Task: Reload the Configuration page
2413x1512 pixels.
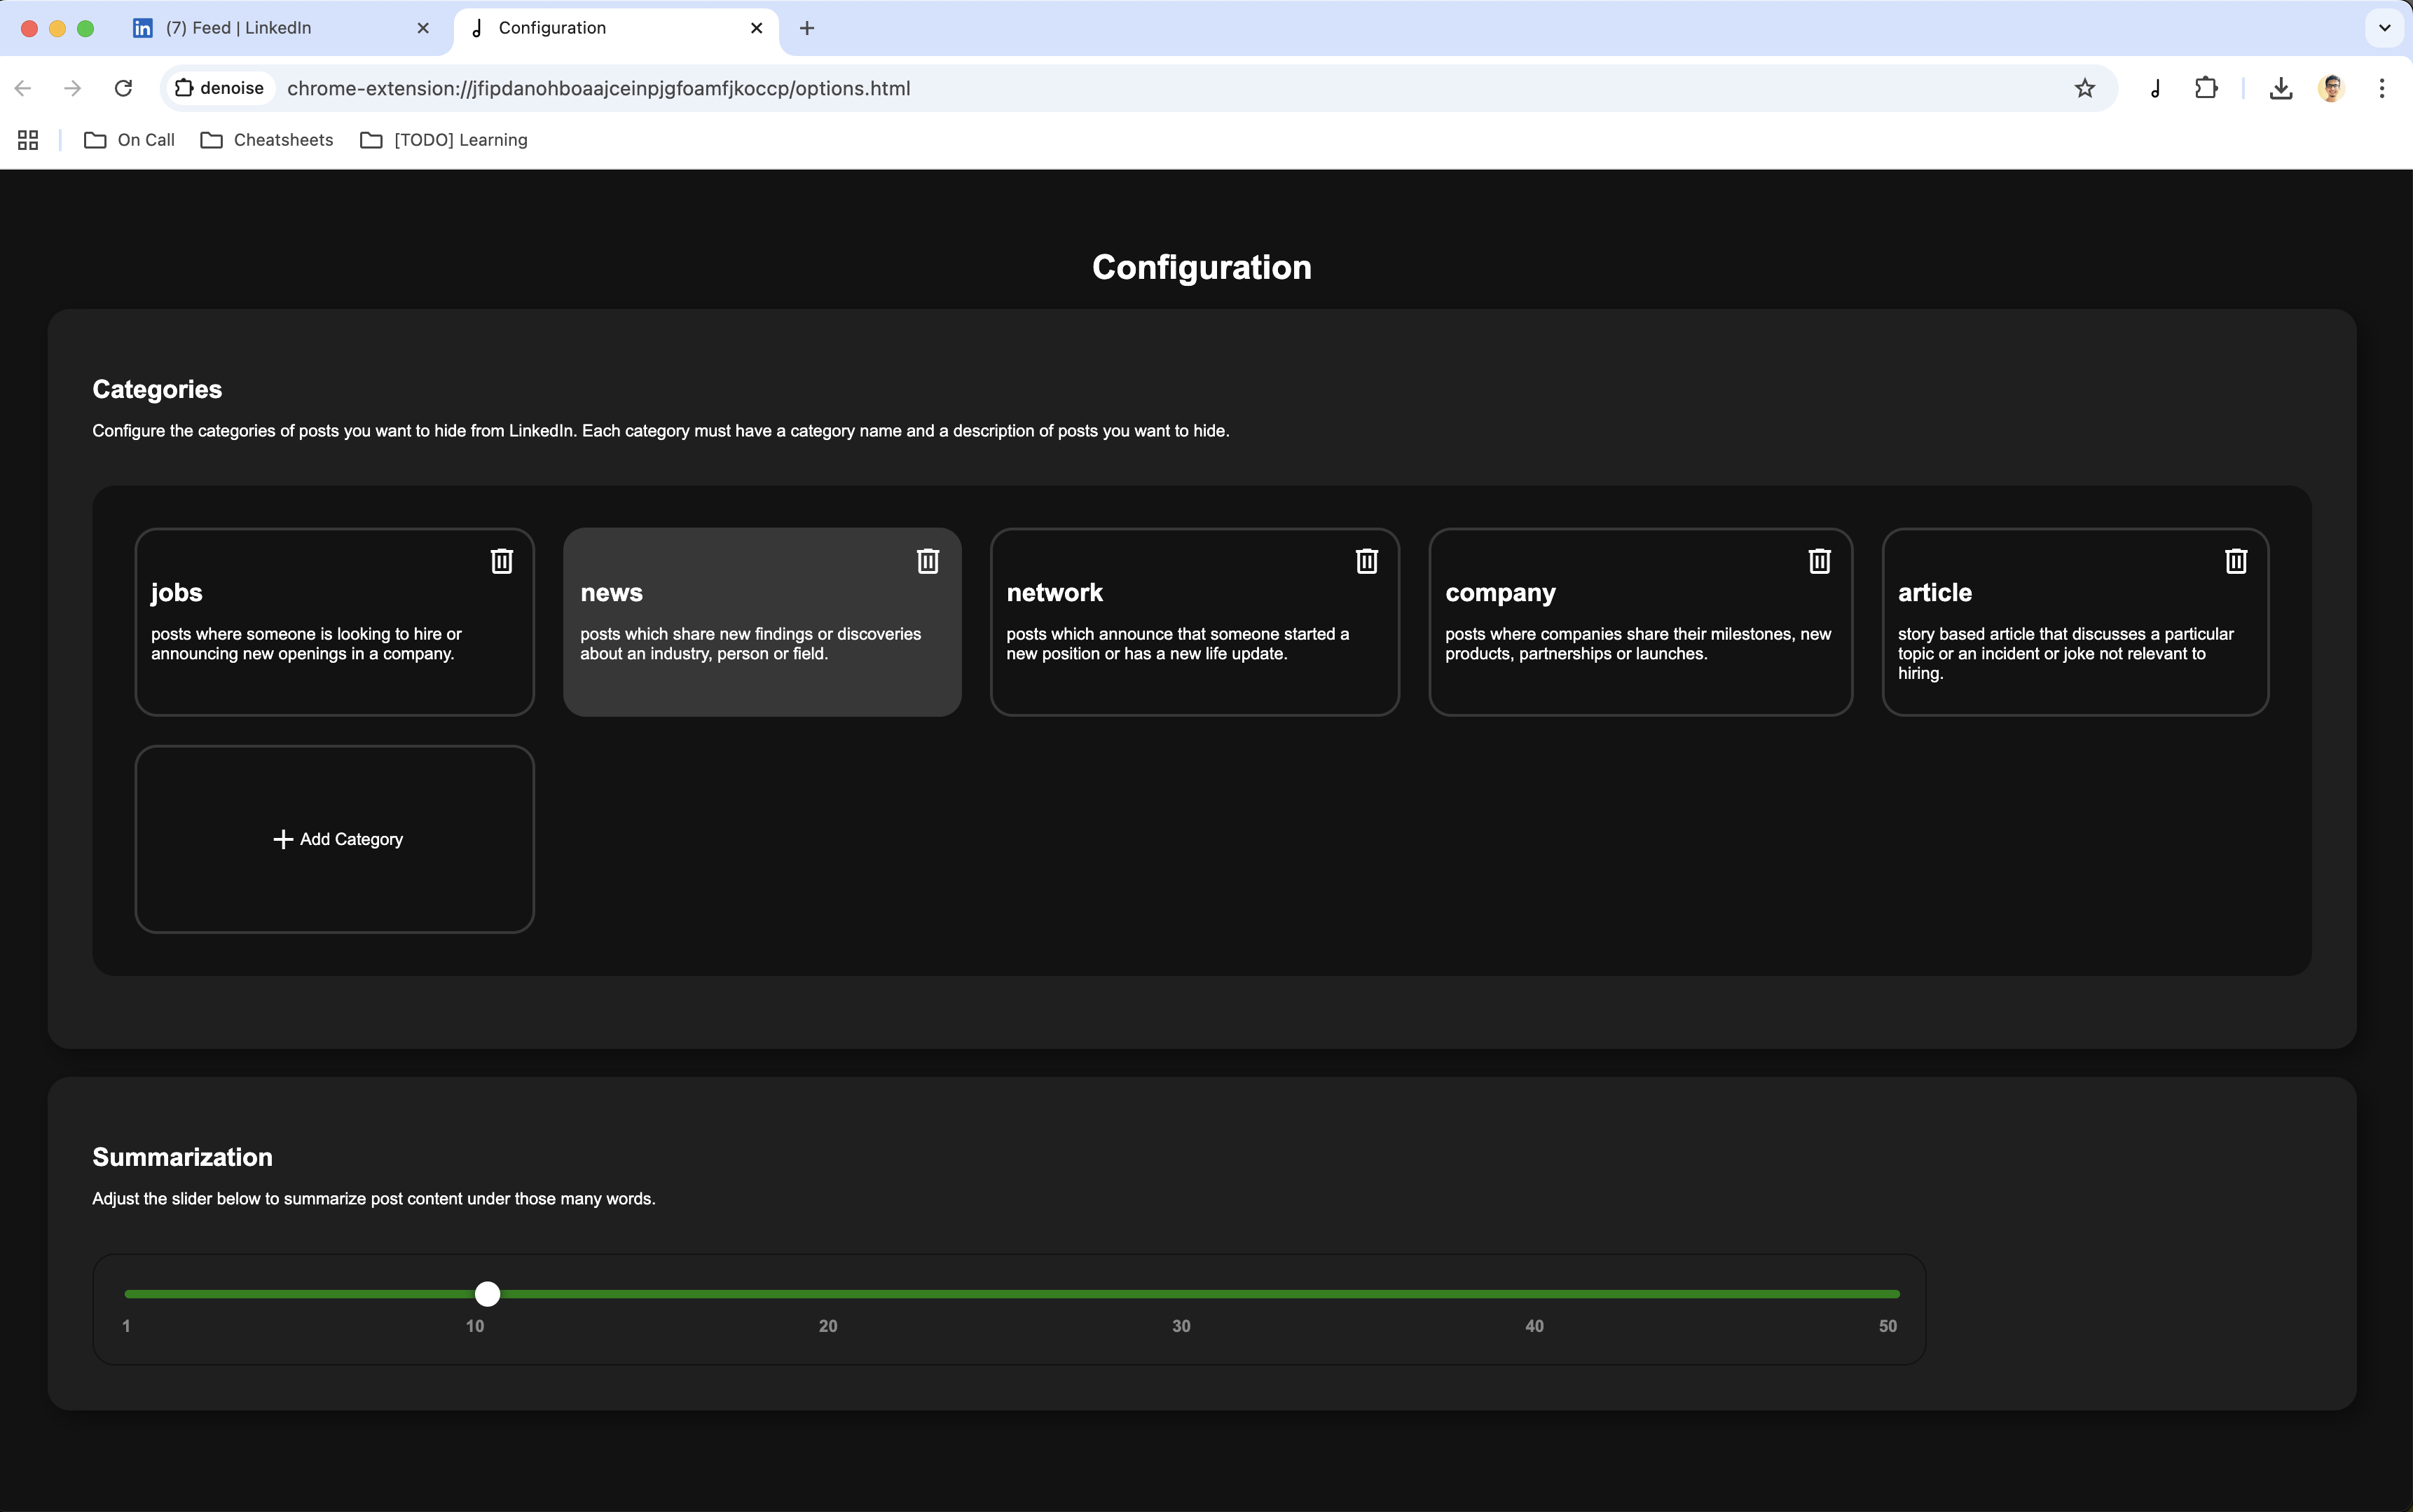Action: pyautogui.click(x=123, y=88)
